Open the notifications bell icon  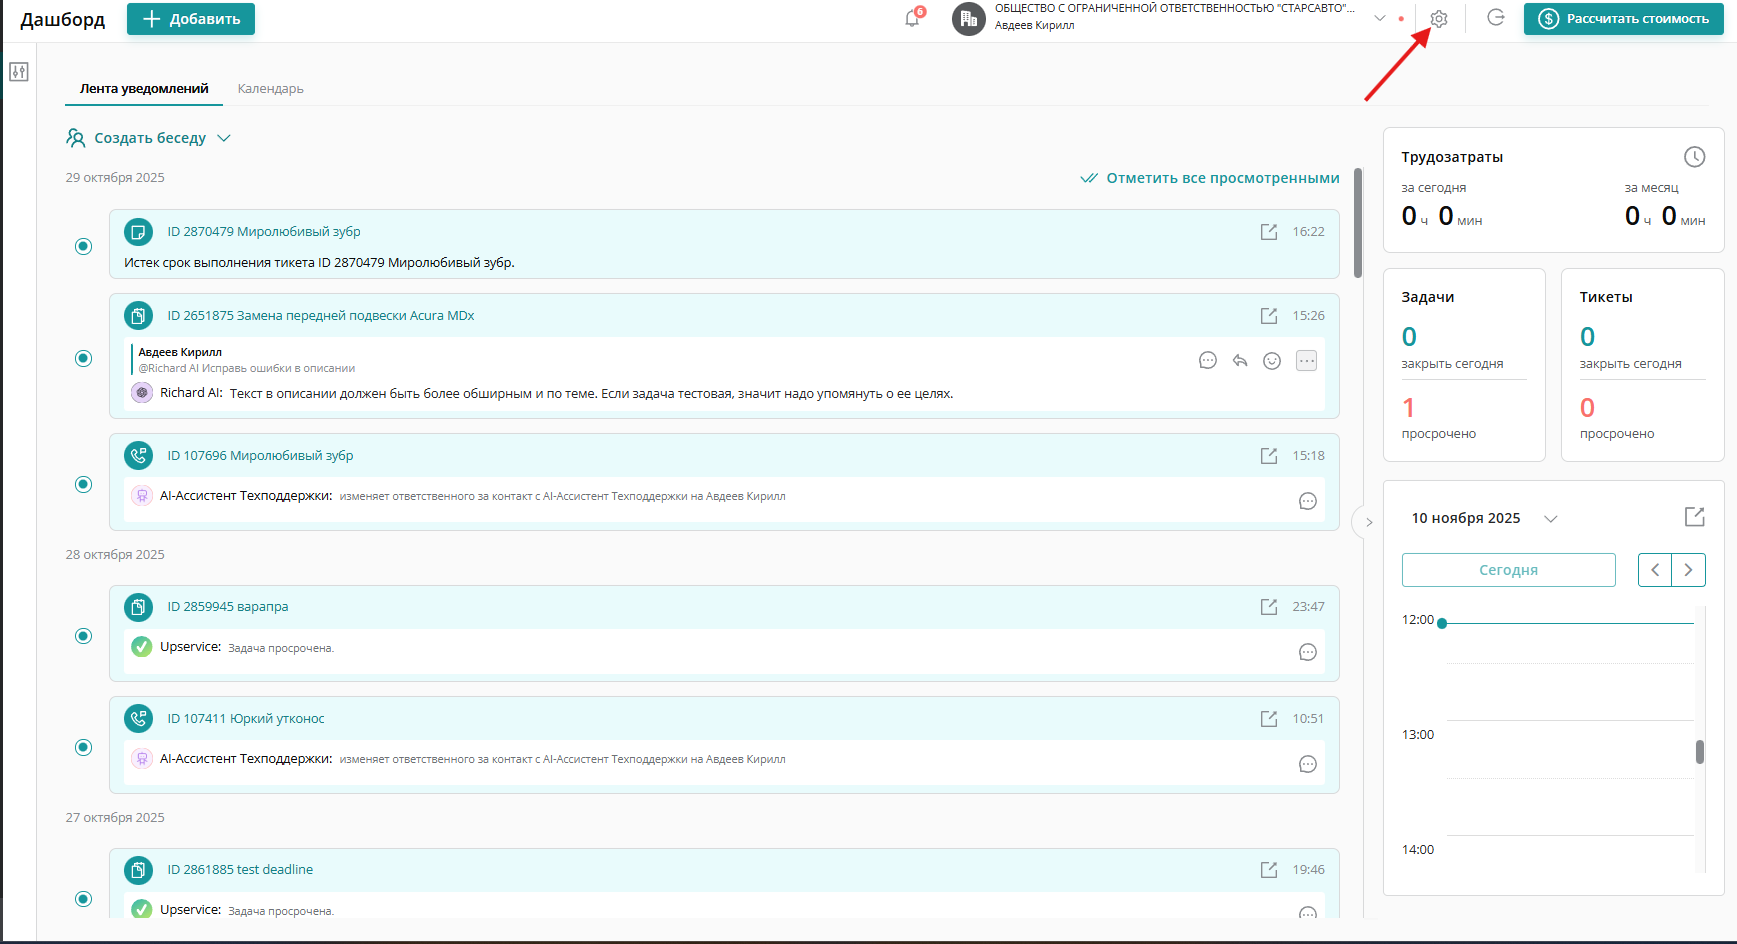[912, 19]
